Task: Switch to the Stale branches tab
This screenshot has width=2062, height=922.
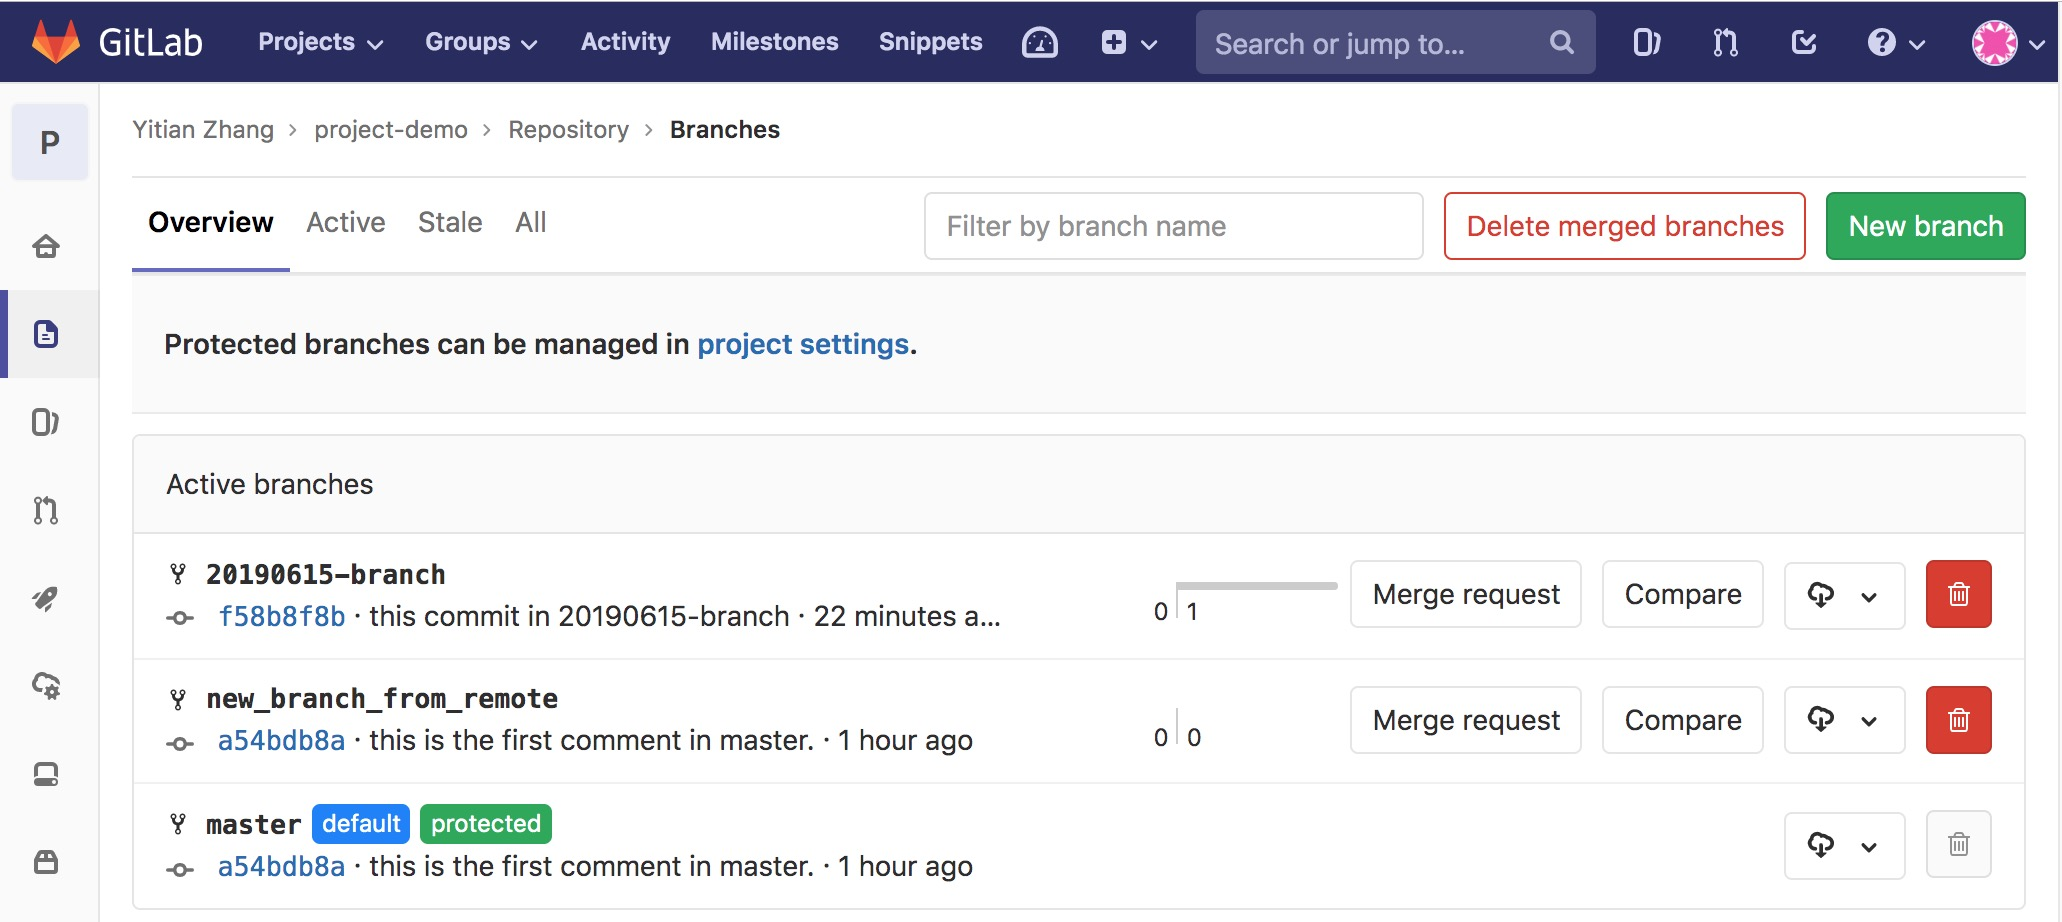Action: [449, 222]
